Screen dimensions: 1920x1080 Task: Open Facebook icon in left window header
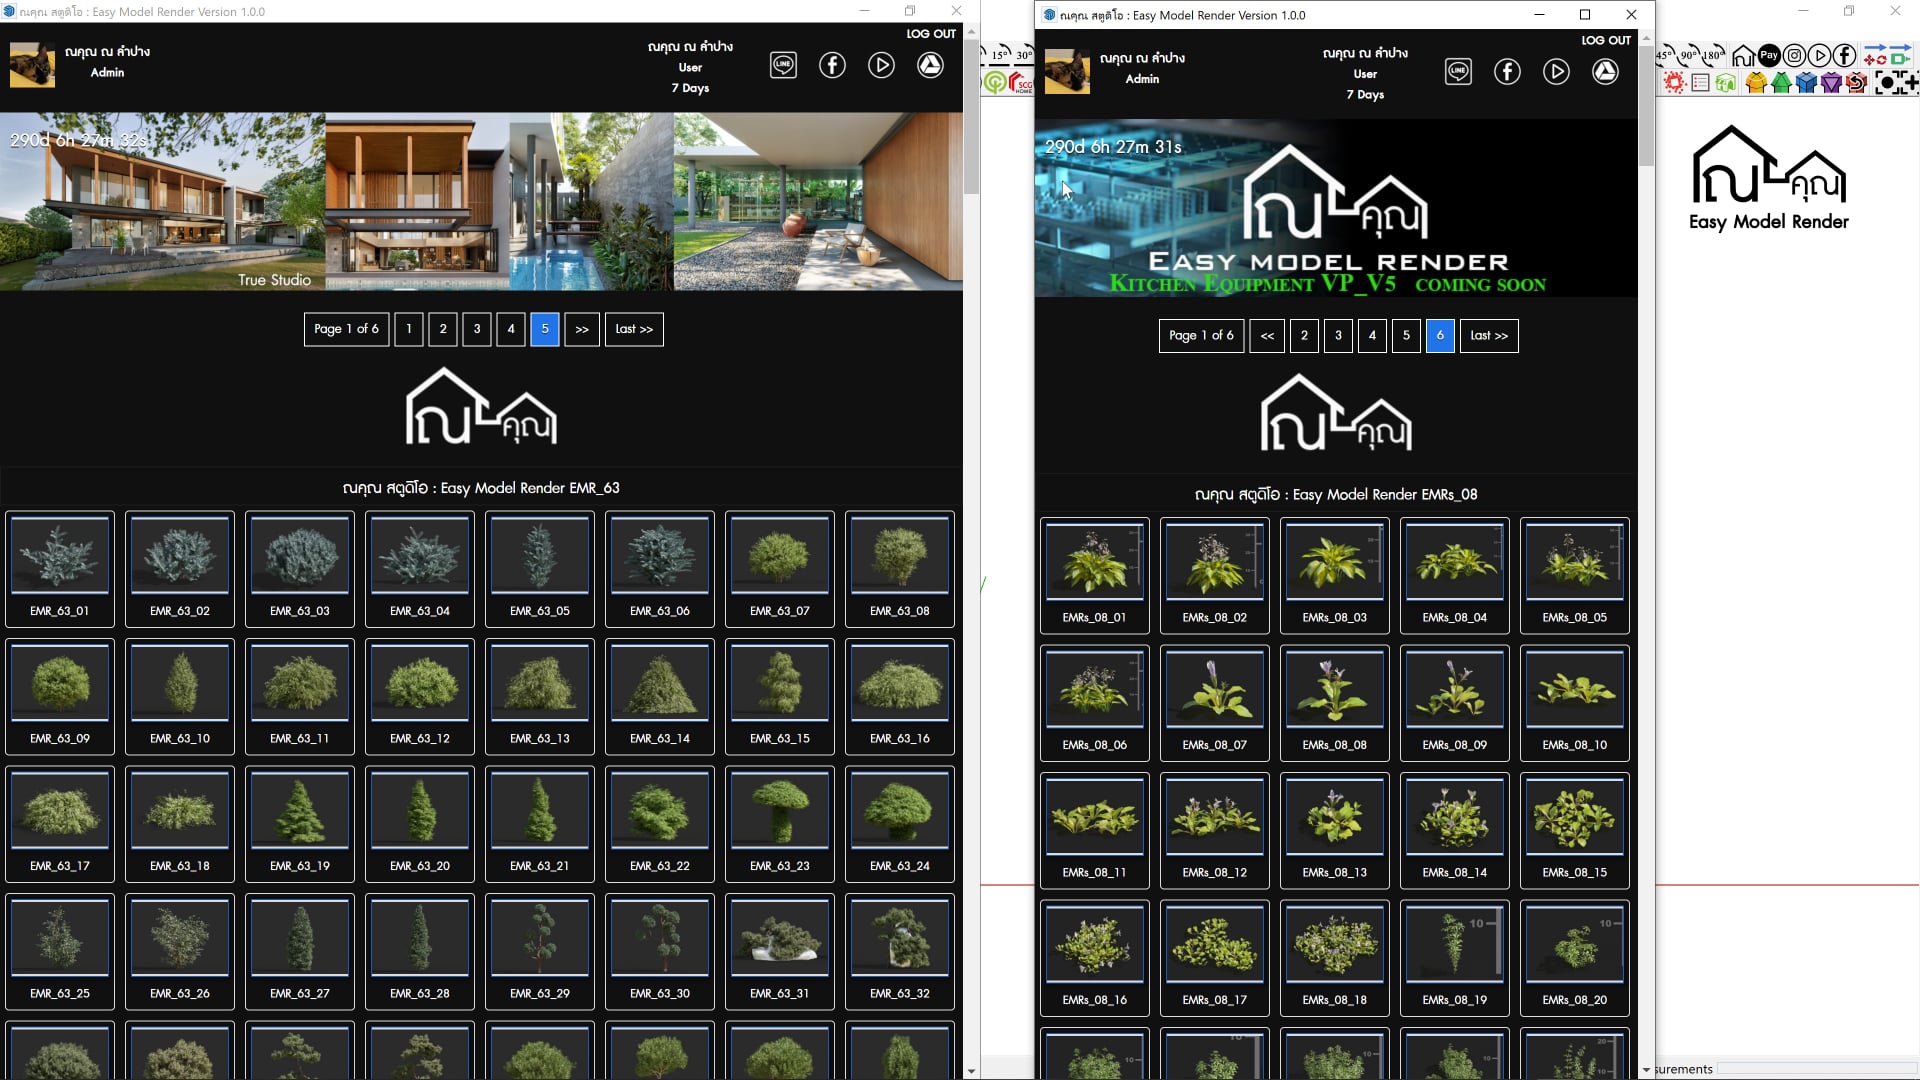tap(832, 65)
